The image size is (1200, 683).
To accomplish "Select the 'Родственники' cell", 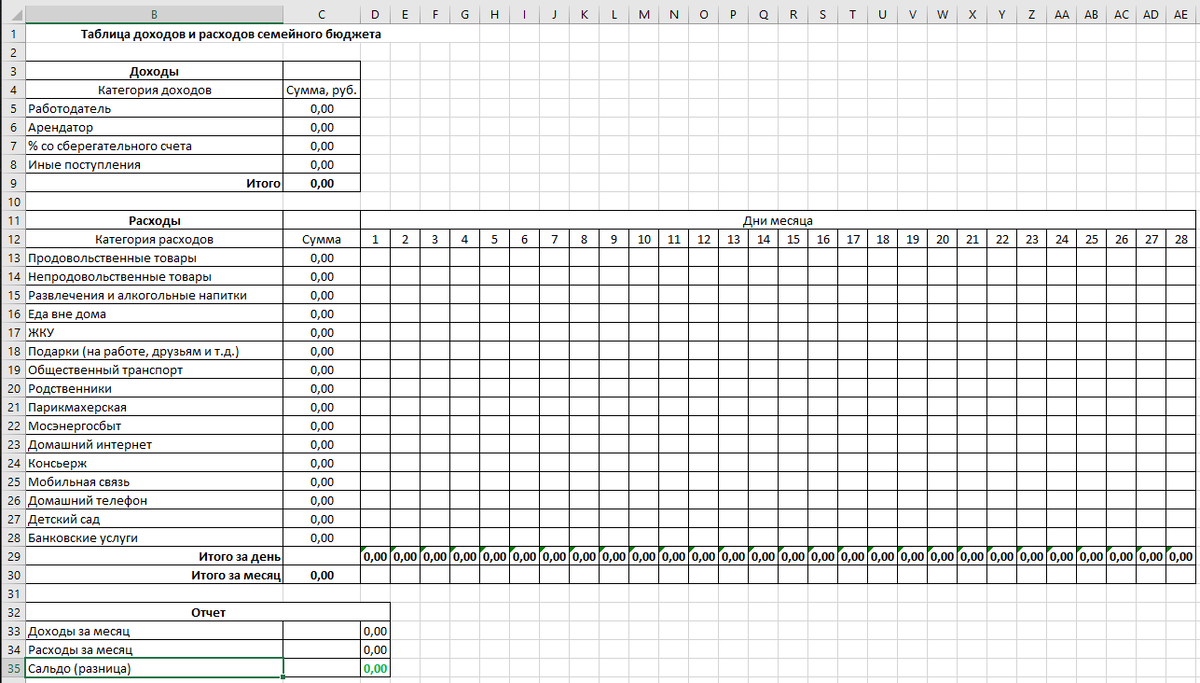I will coord(154,389).
